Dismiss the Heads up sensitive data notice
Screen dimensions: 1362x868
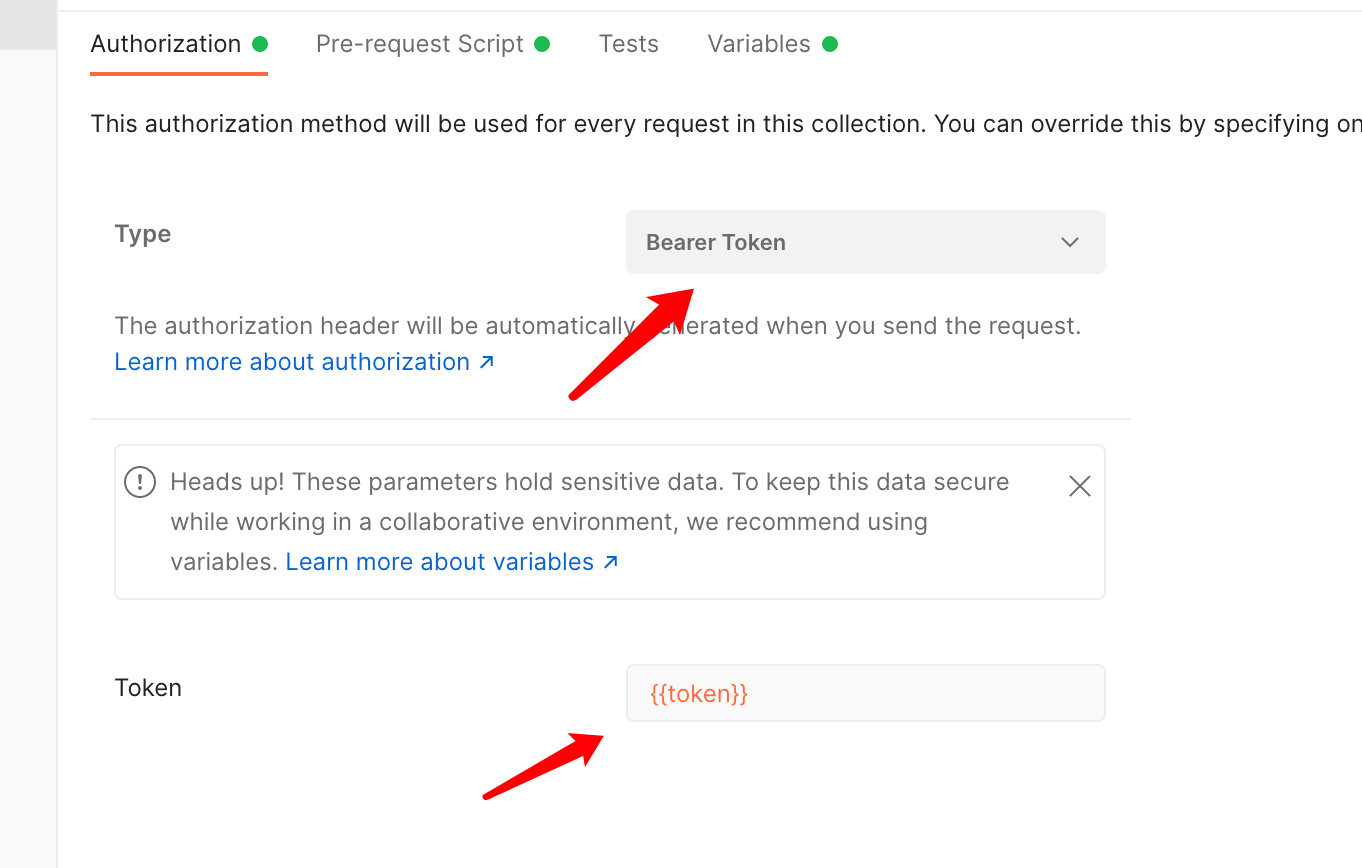1080,486
